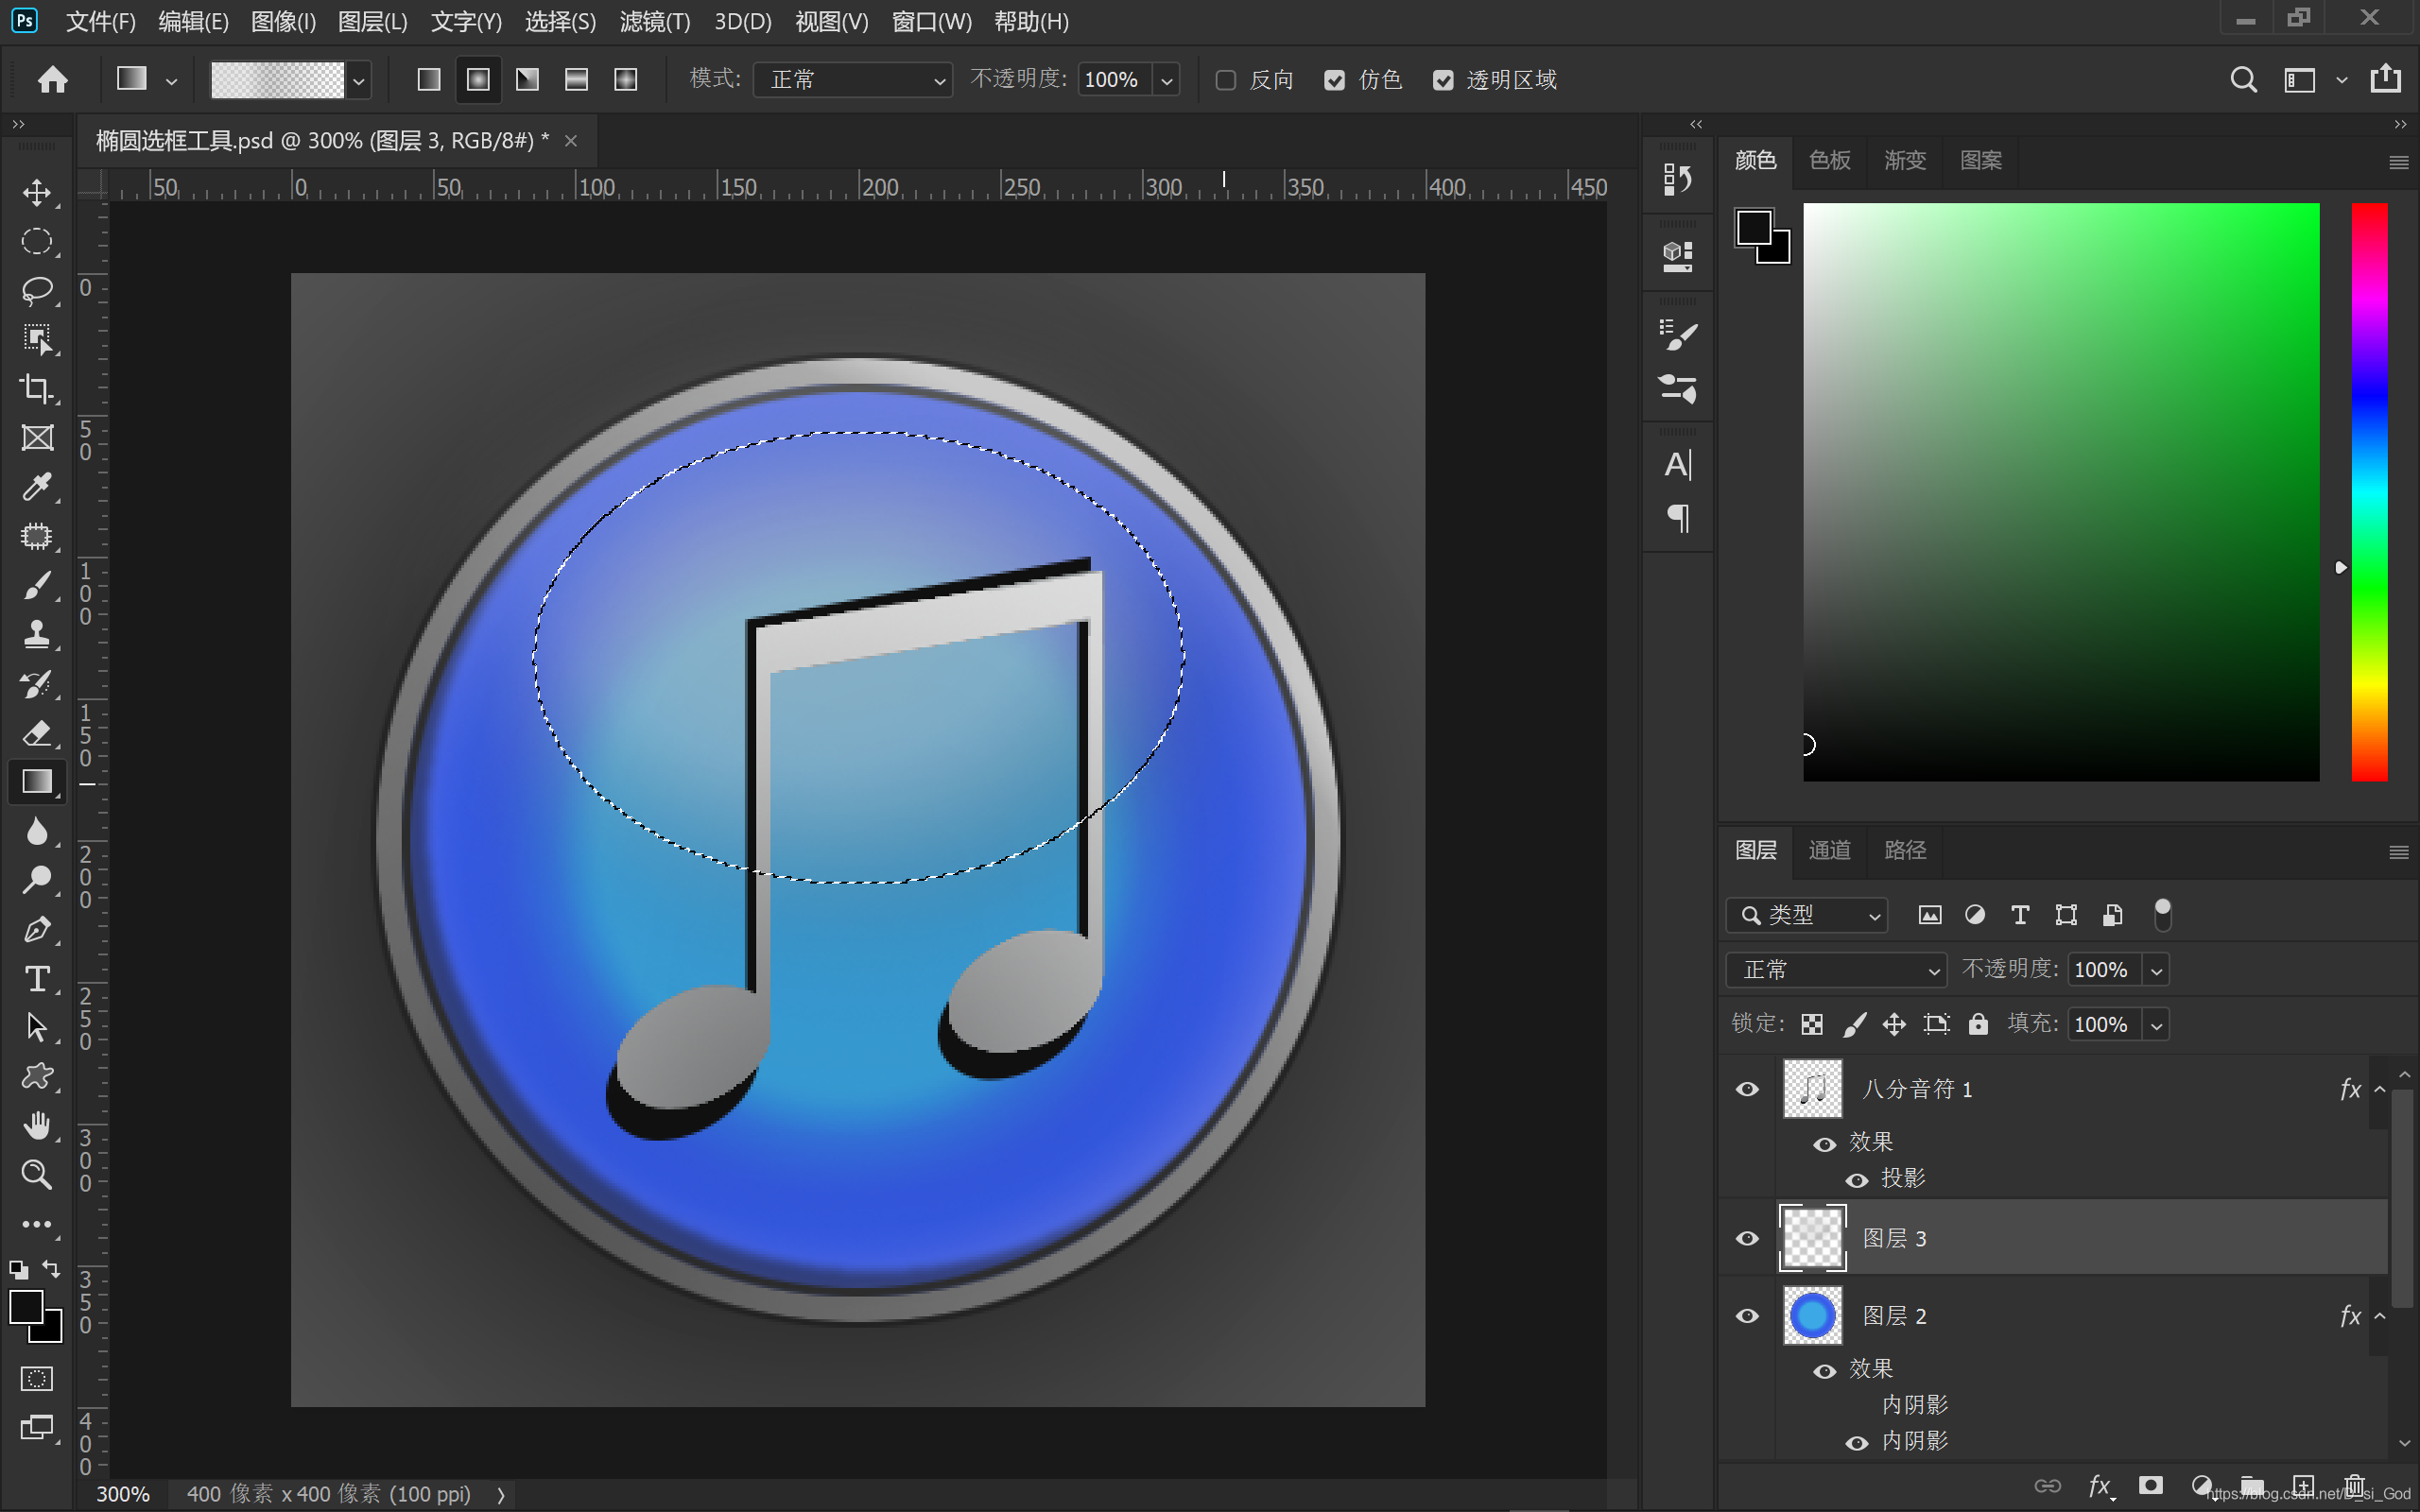Select the Lasso tool

pos(37,290)
